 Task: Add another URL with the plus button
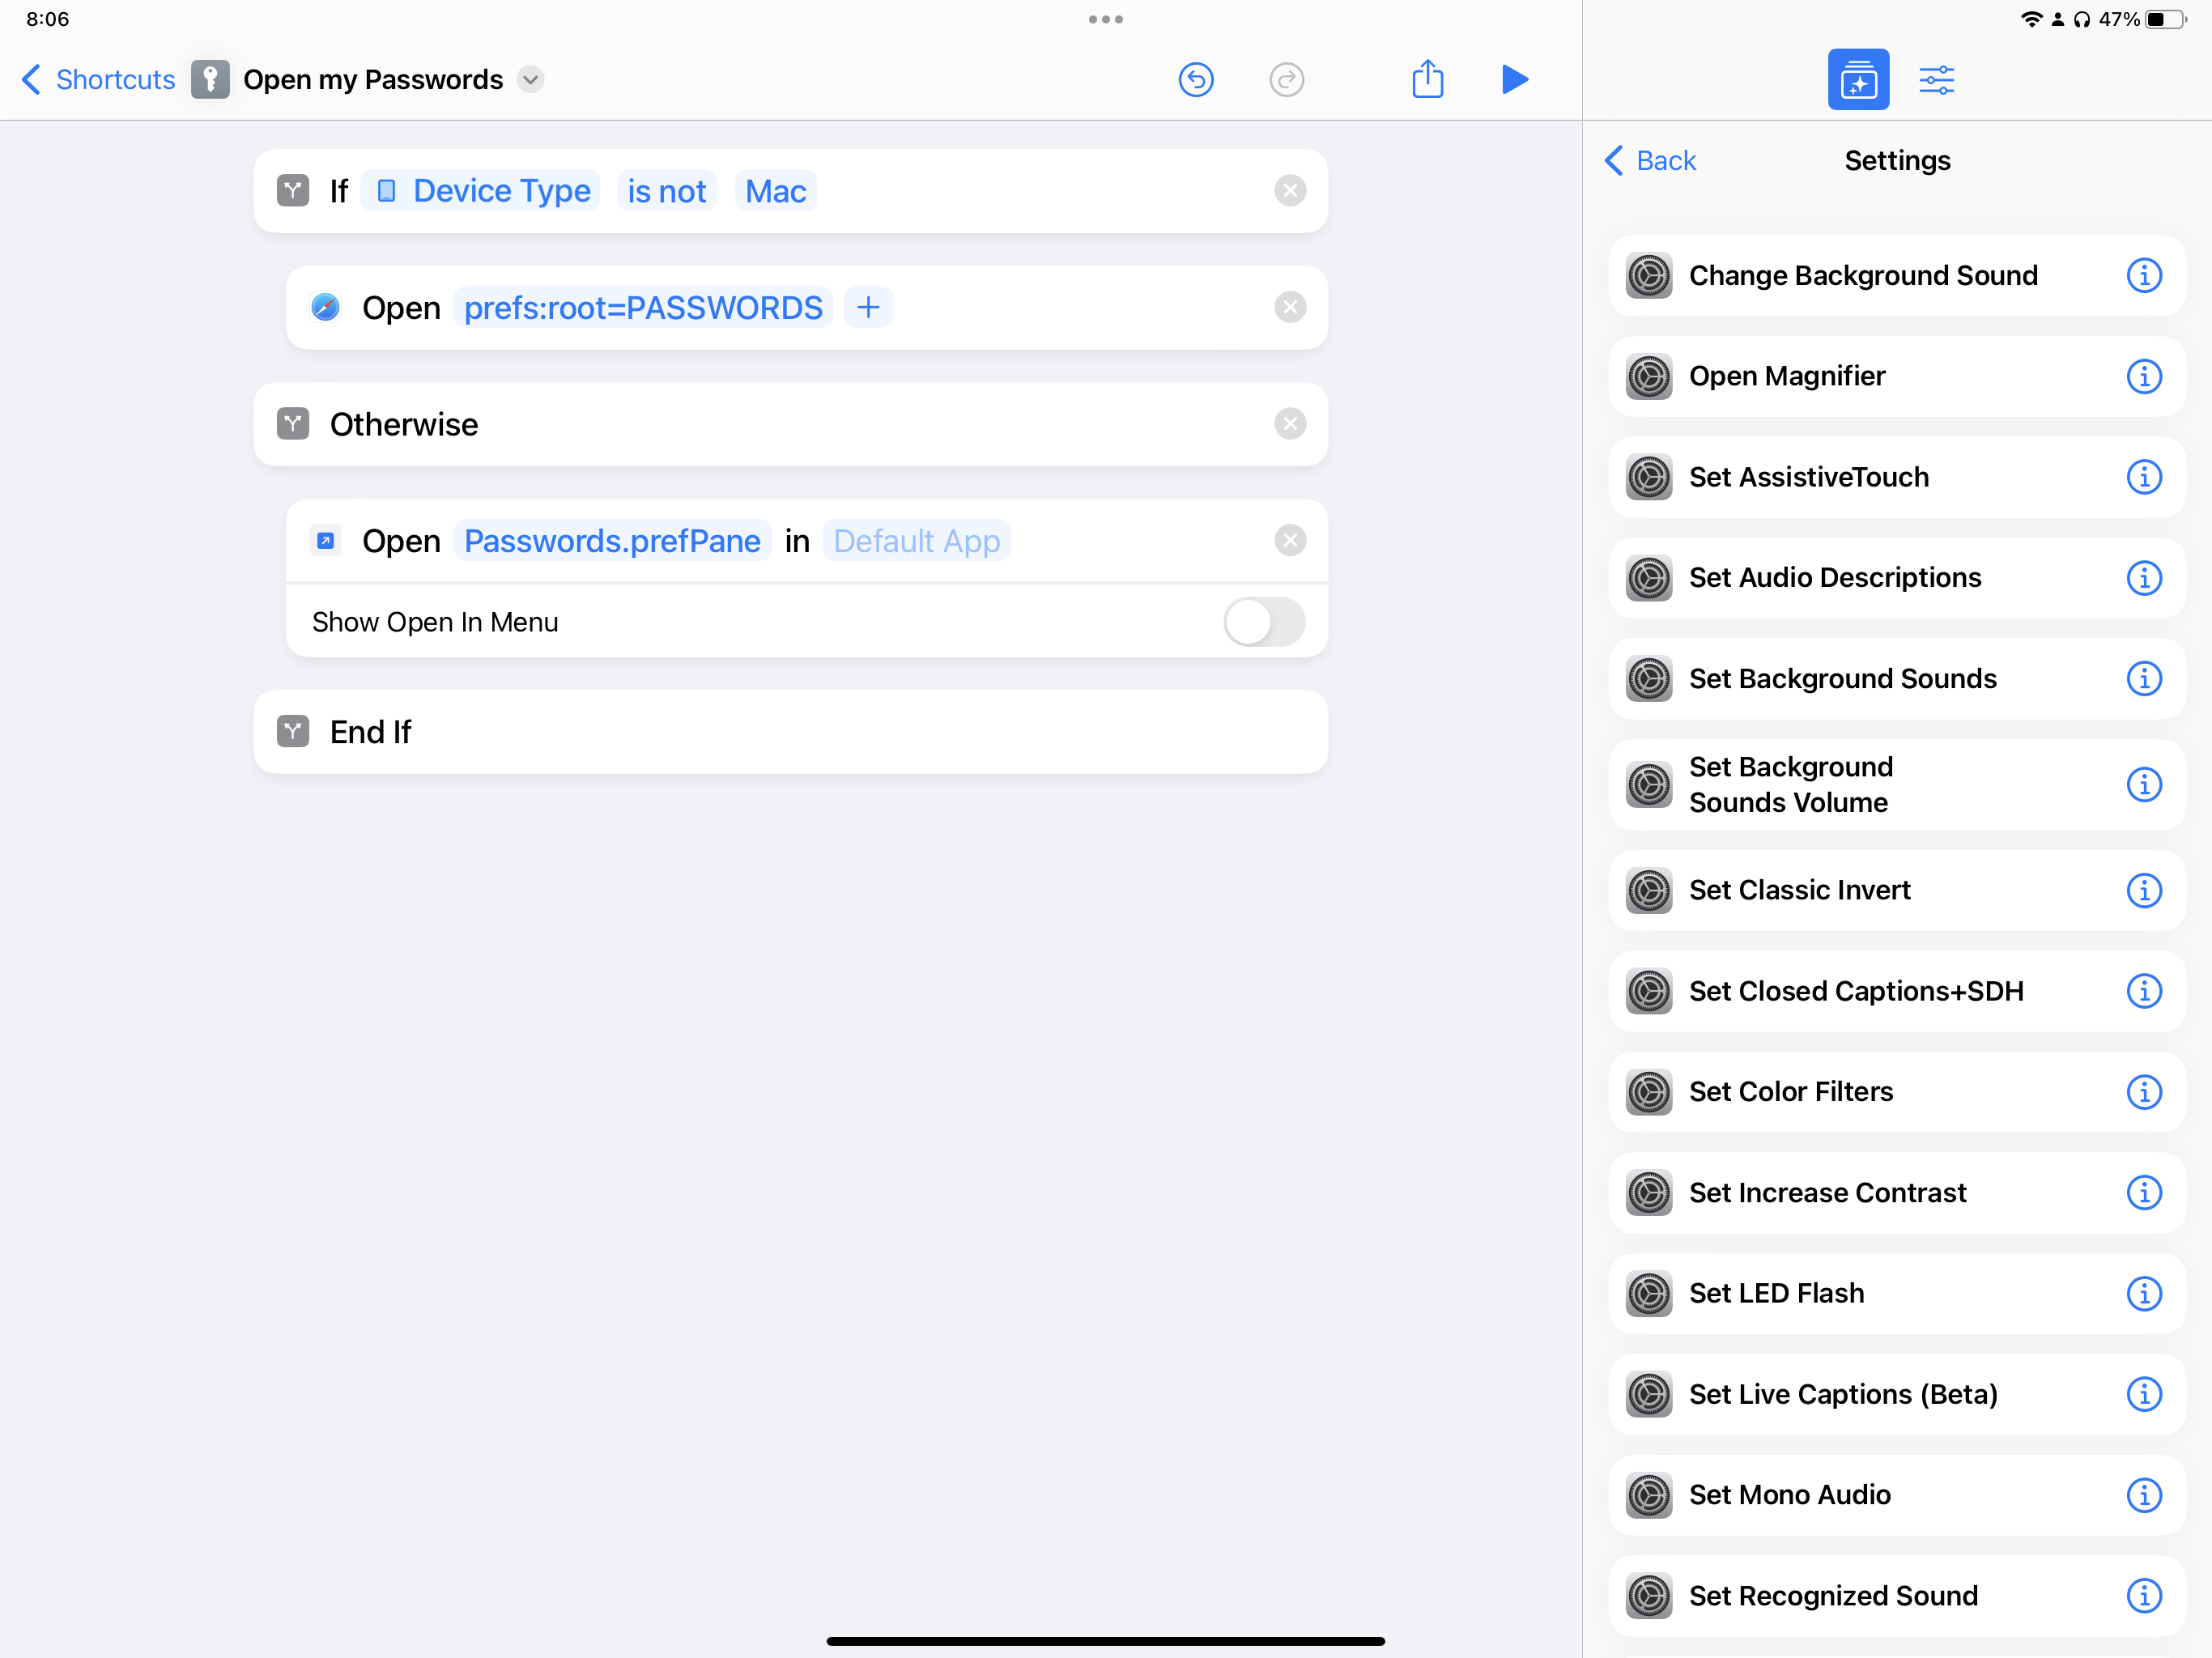click(868, 307)
